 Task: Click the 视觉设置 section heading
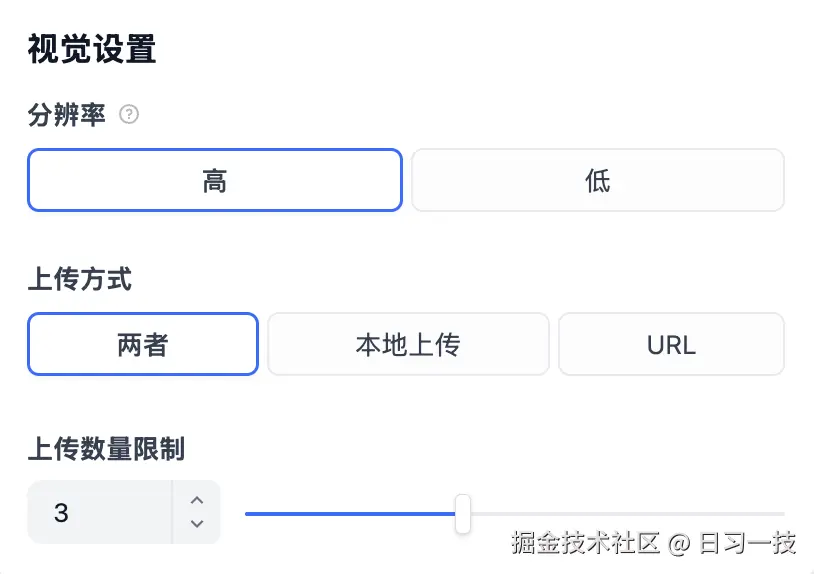coord(92,49)
